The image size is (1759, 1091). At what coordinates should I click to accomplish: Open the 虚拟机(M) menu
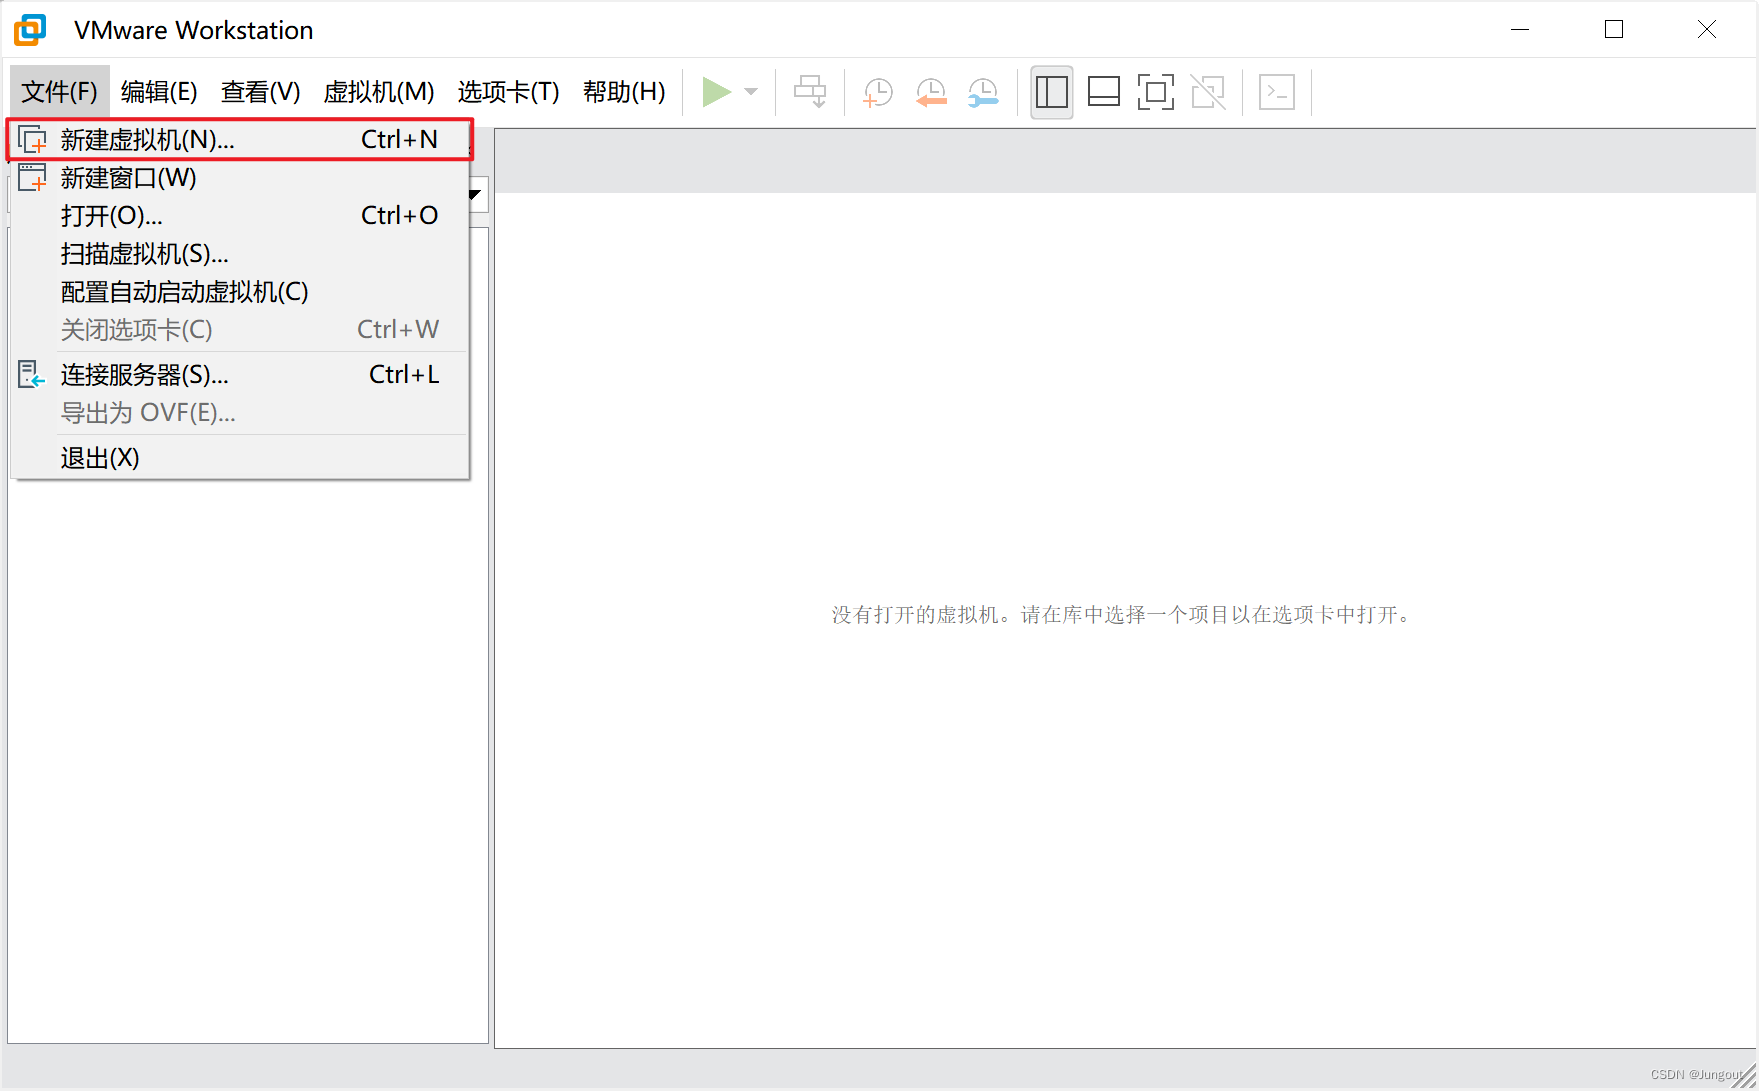379,92
